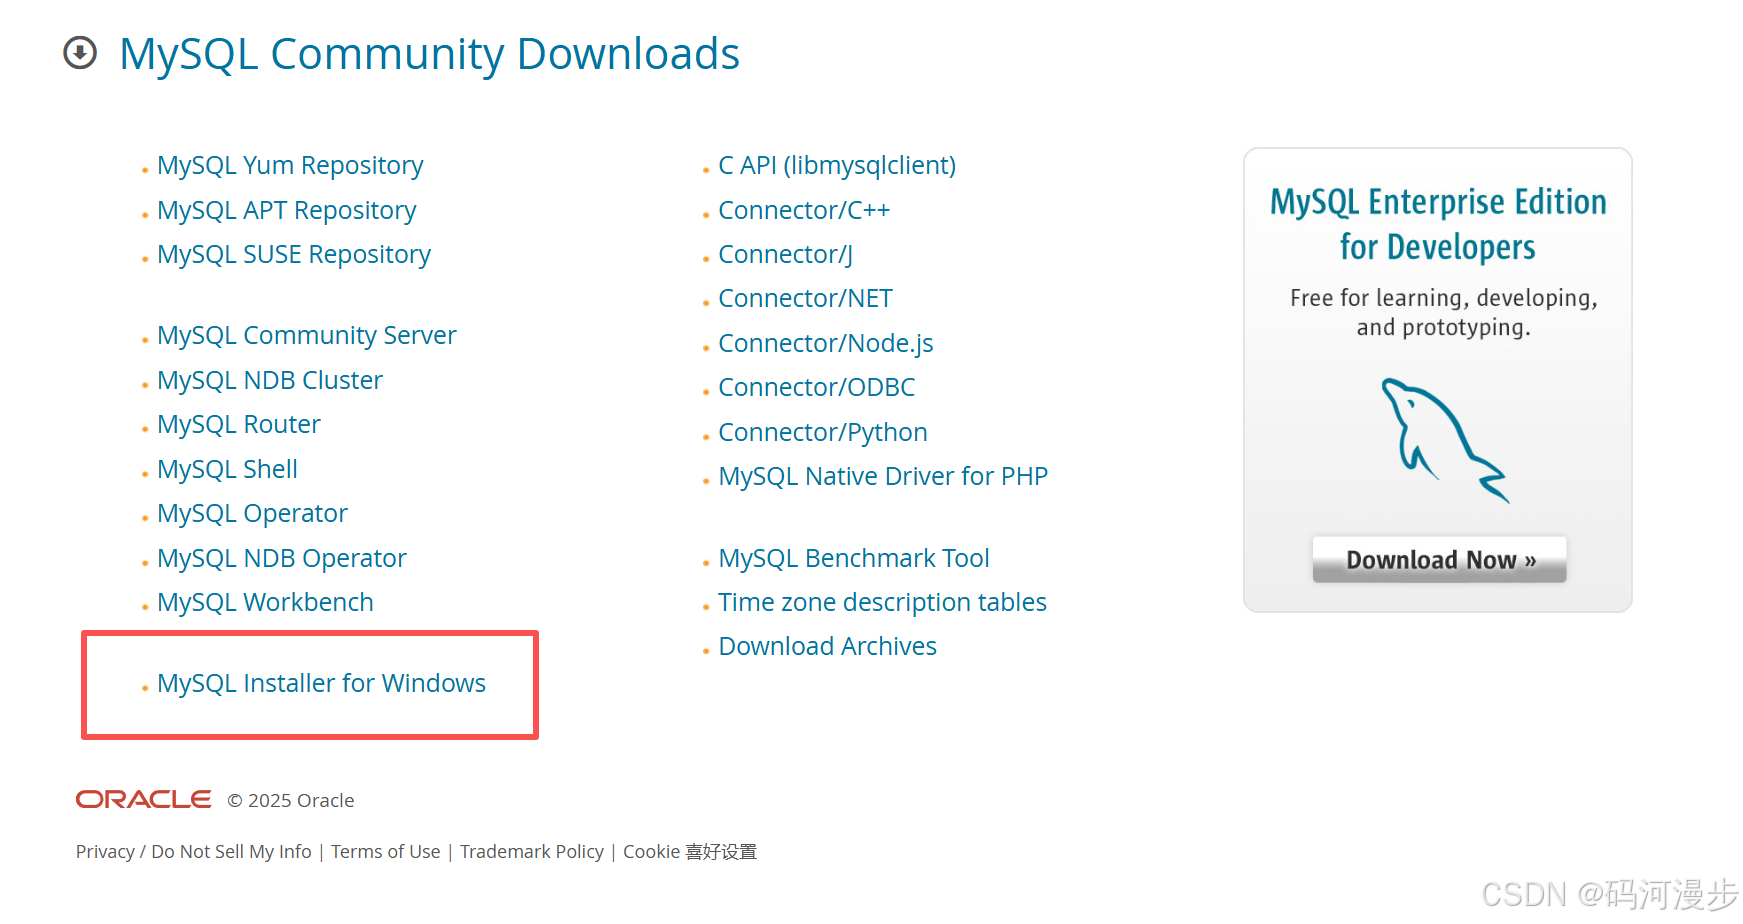Open Connector/Node.js link
Image resolution: width=1743 pixels, height=924 pixels.
[826, 343]
